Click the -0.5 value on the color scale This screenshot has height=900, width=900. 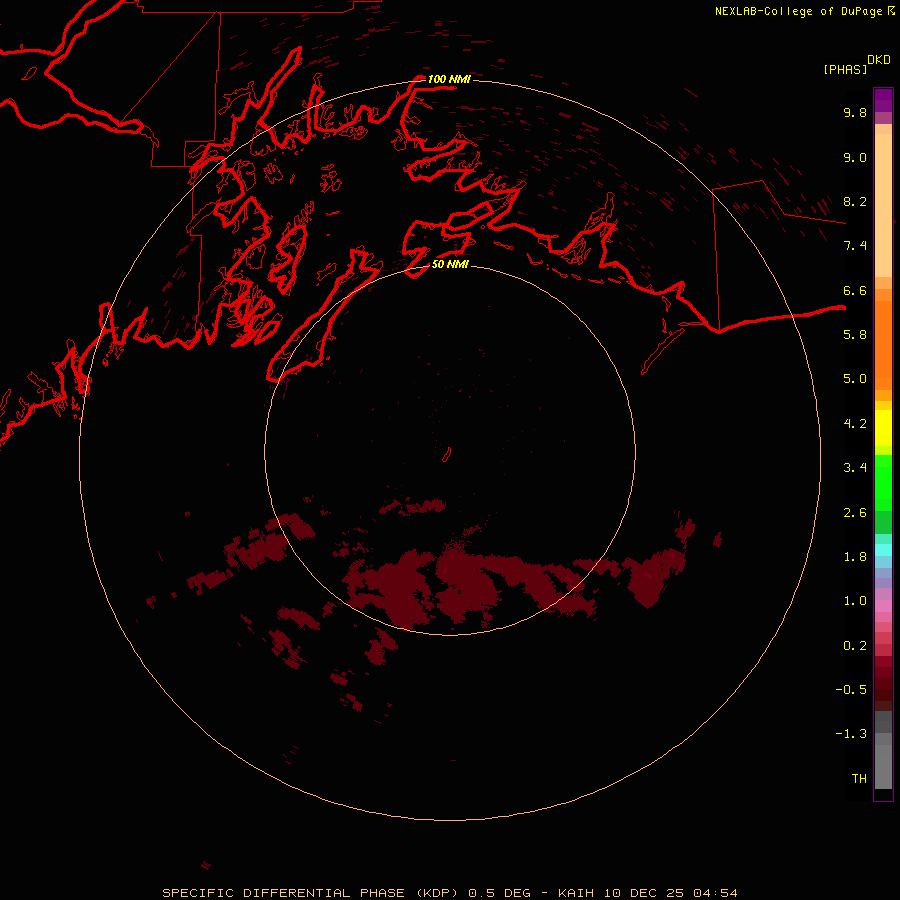pos(851,690)
